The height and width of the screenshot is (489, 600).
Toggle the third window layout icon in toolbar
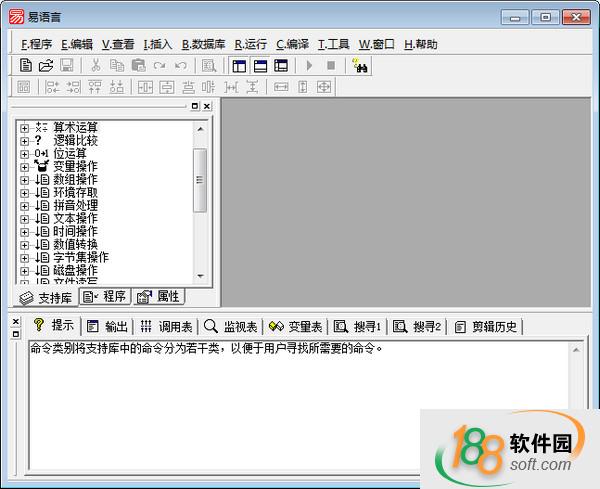(x=281, y=66)
